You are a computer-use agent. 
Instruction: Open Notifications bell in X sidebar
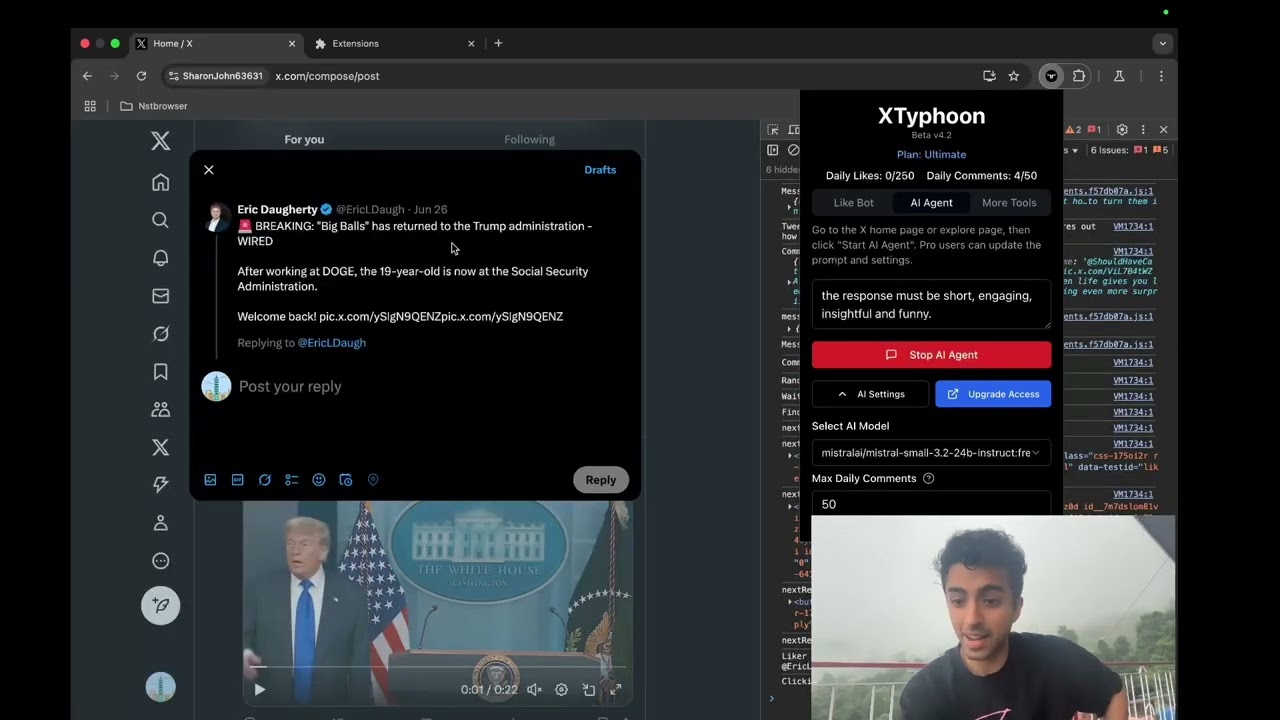click(160, 258)
